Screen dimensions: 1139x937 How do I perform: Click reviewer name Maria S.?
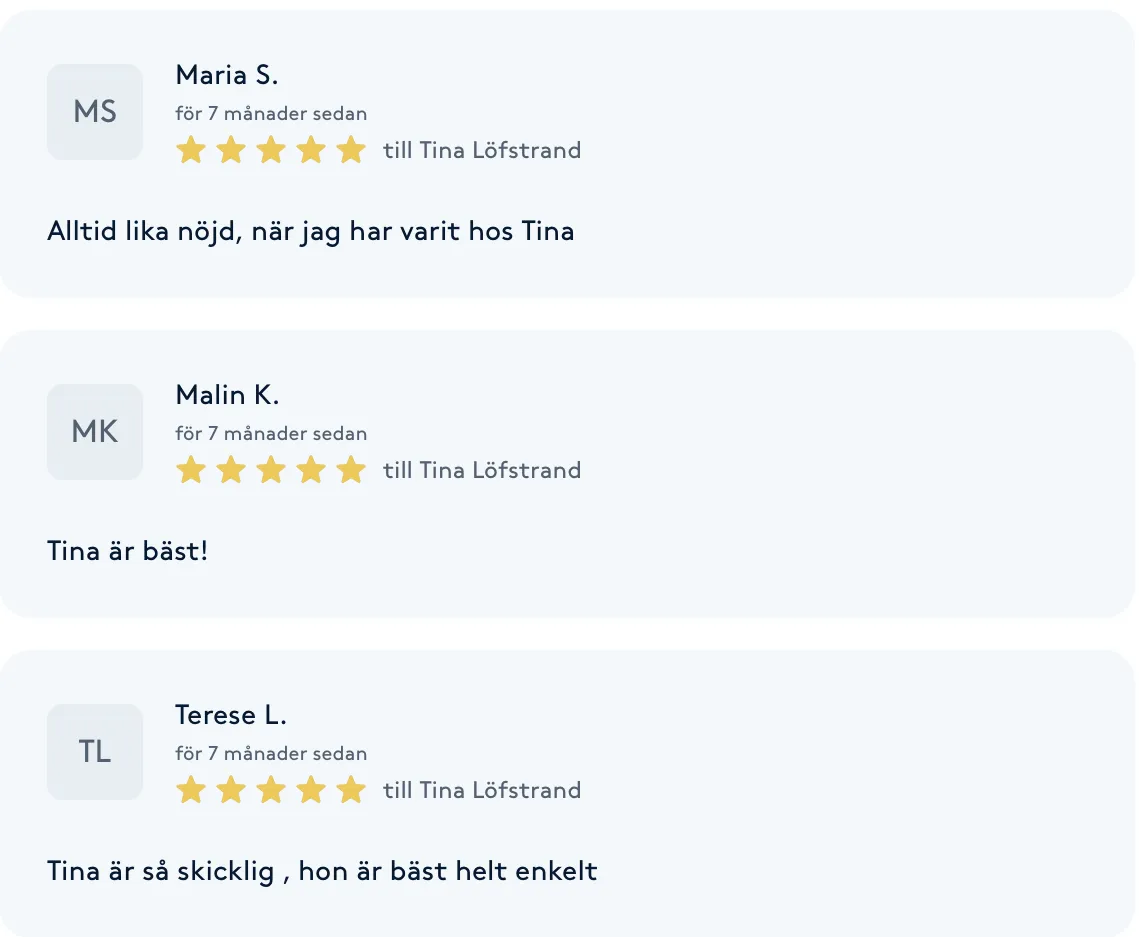click(227, 75)
